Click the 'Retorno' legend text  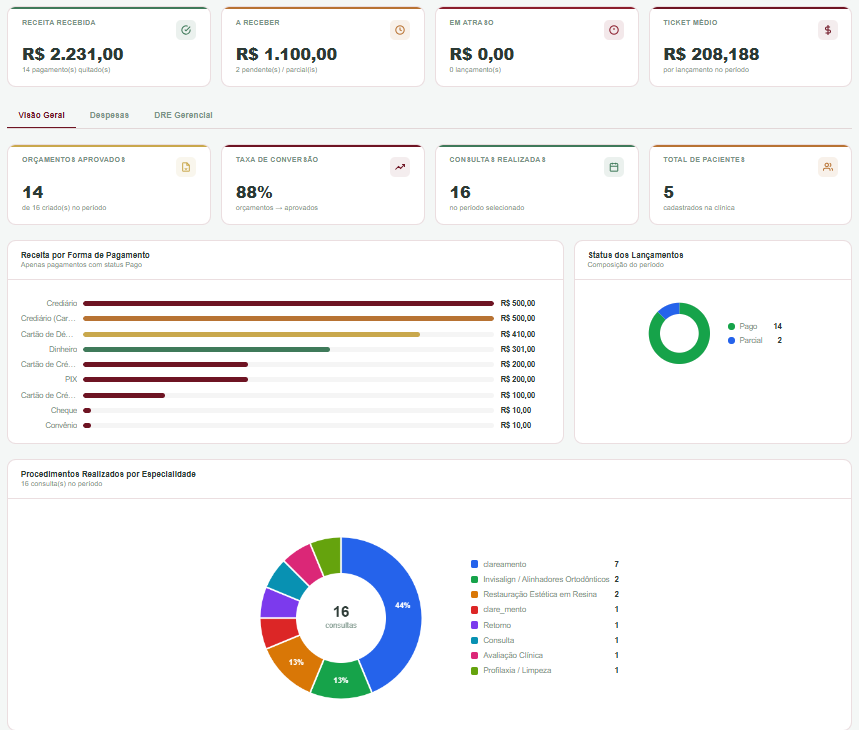click(x=497, y=625)
